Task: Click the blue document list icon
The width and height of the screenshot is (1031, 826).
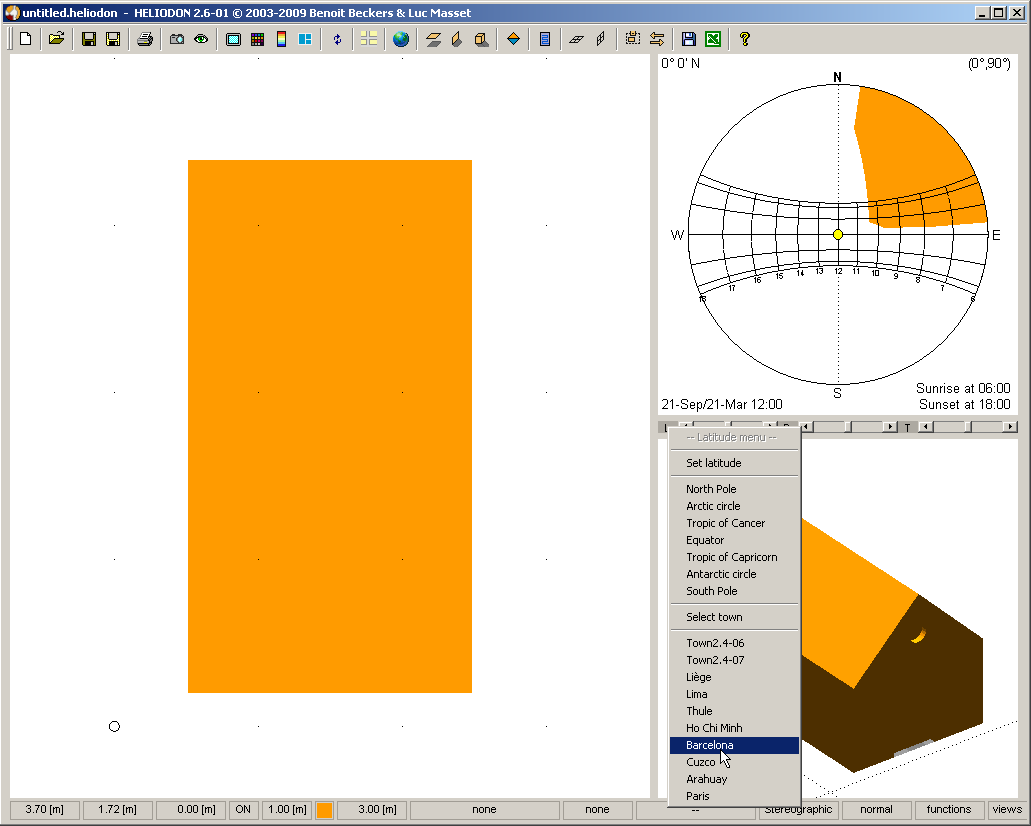Action: click(545, 39)
